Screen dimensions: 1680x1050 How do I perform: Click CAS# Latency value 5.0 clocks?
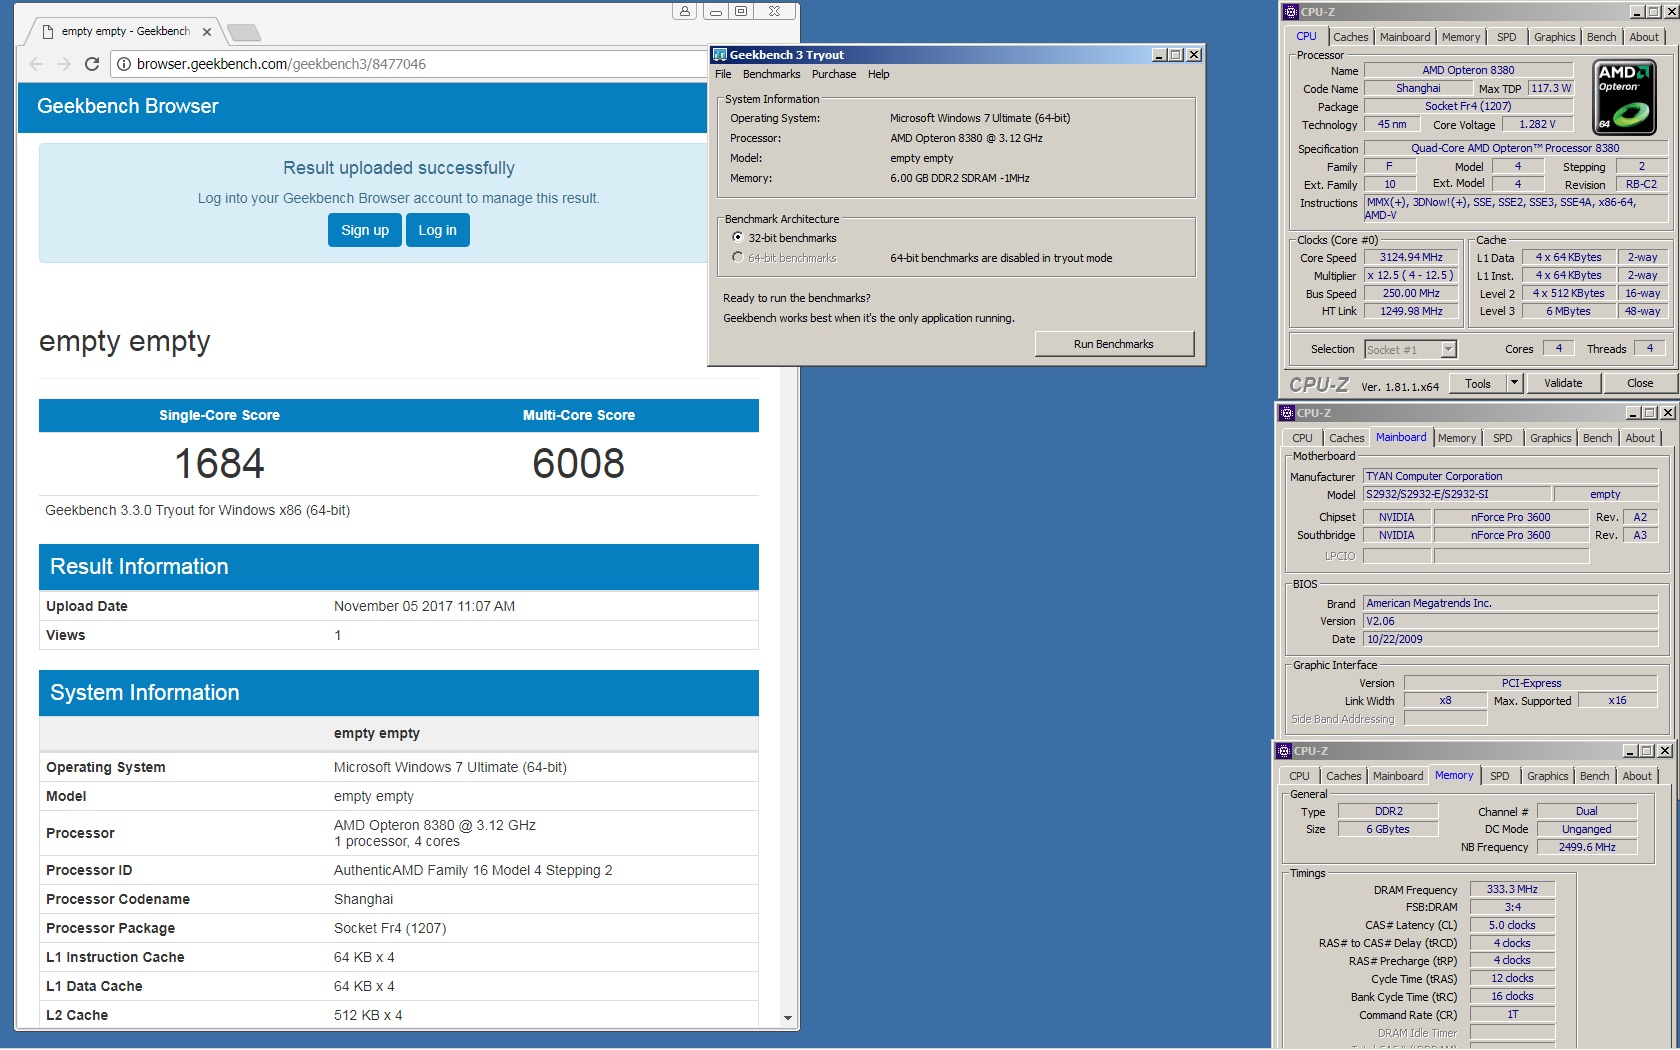(1512, 925)
